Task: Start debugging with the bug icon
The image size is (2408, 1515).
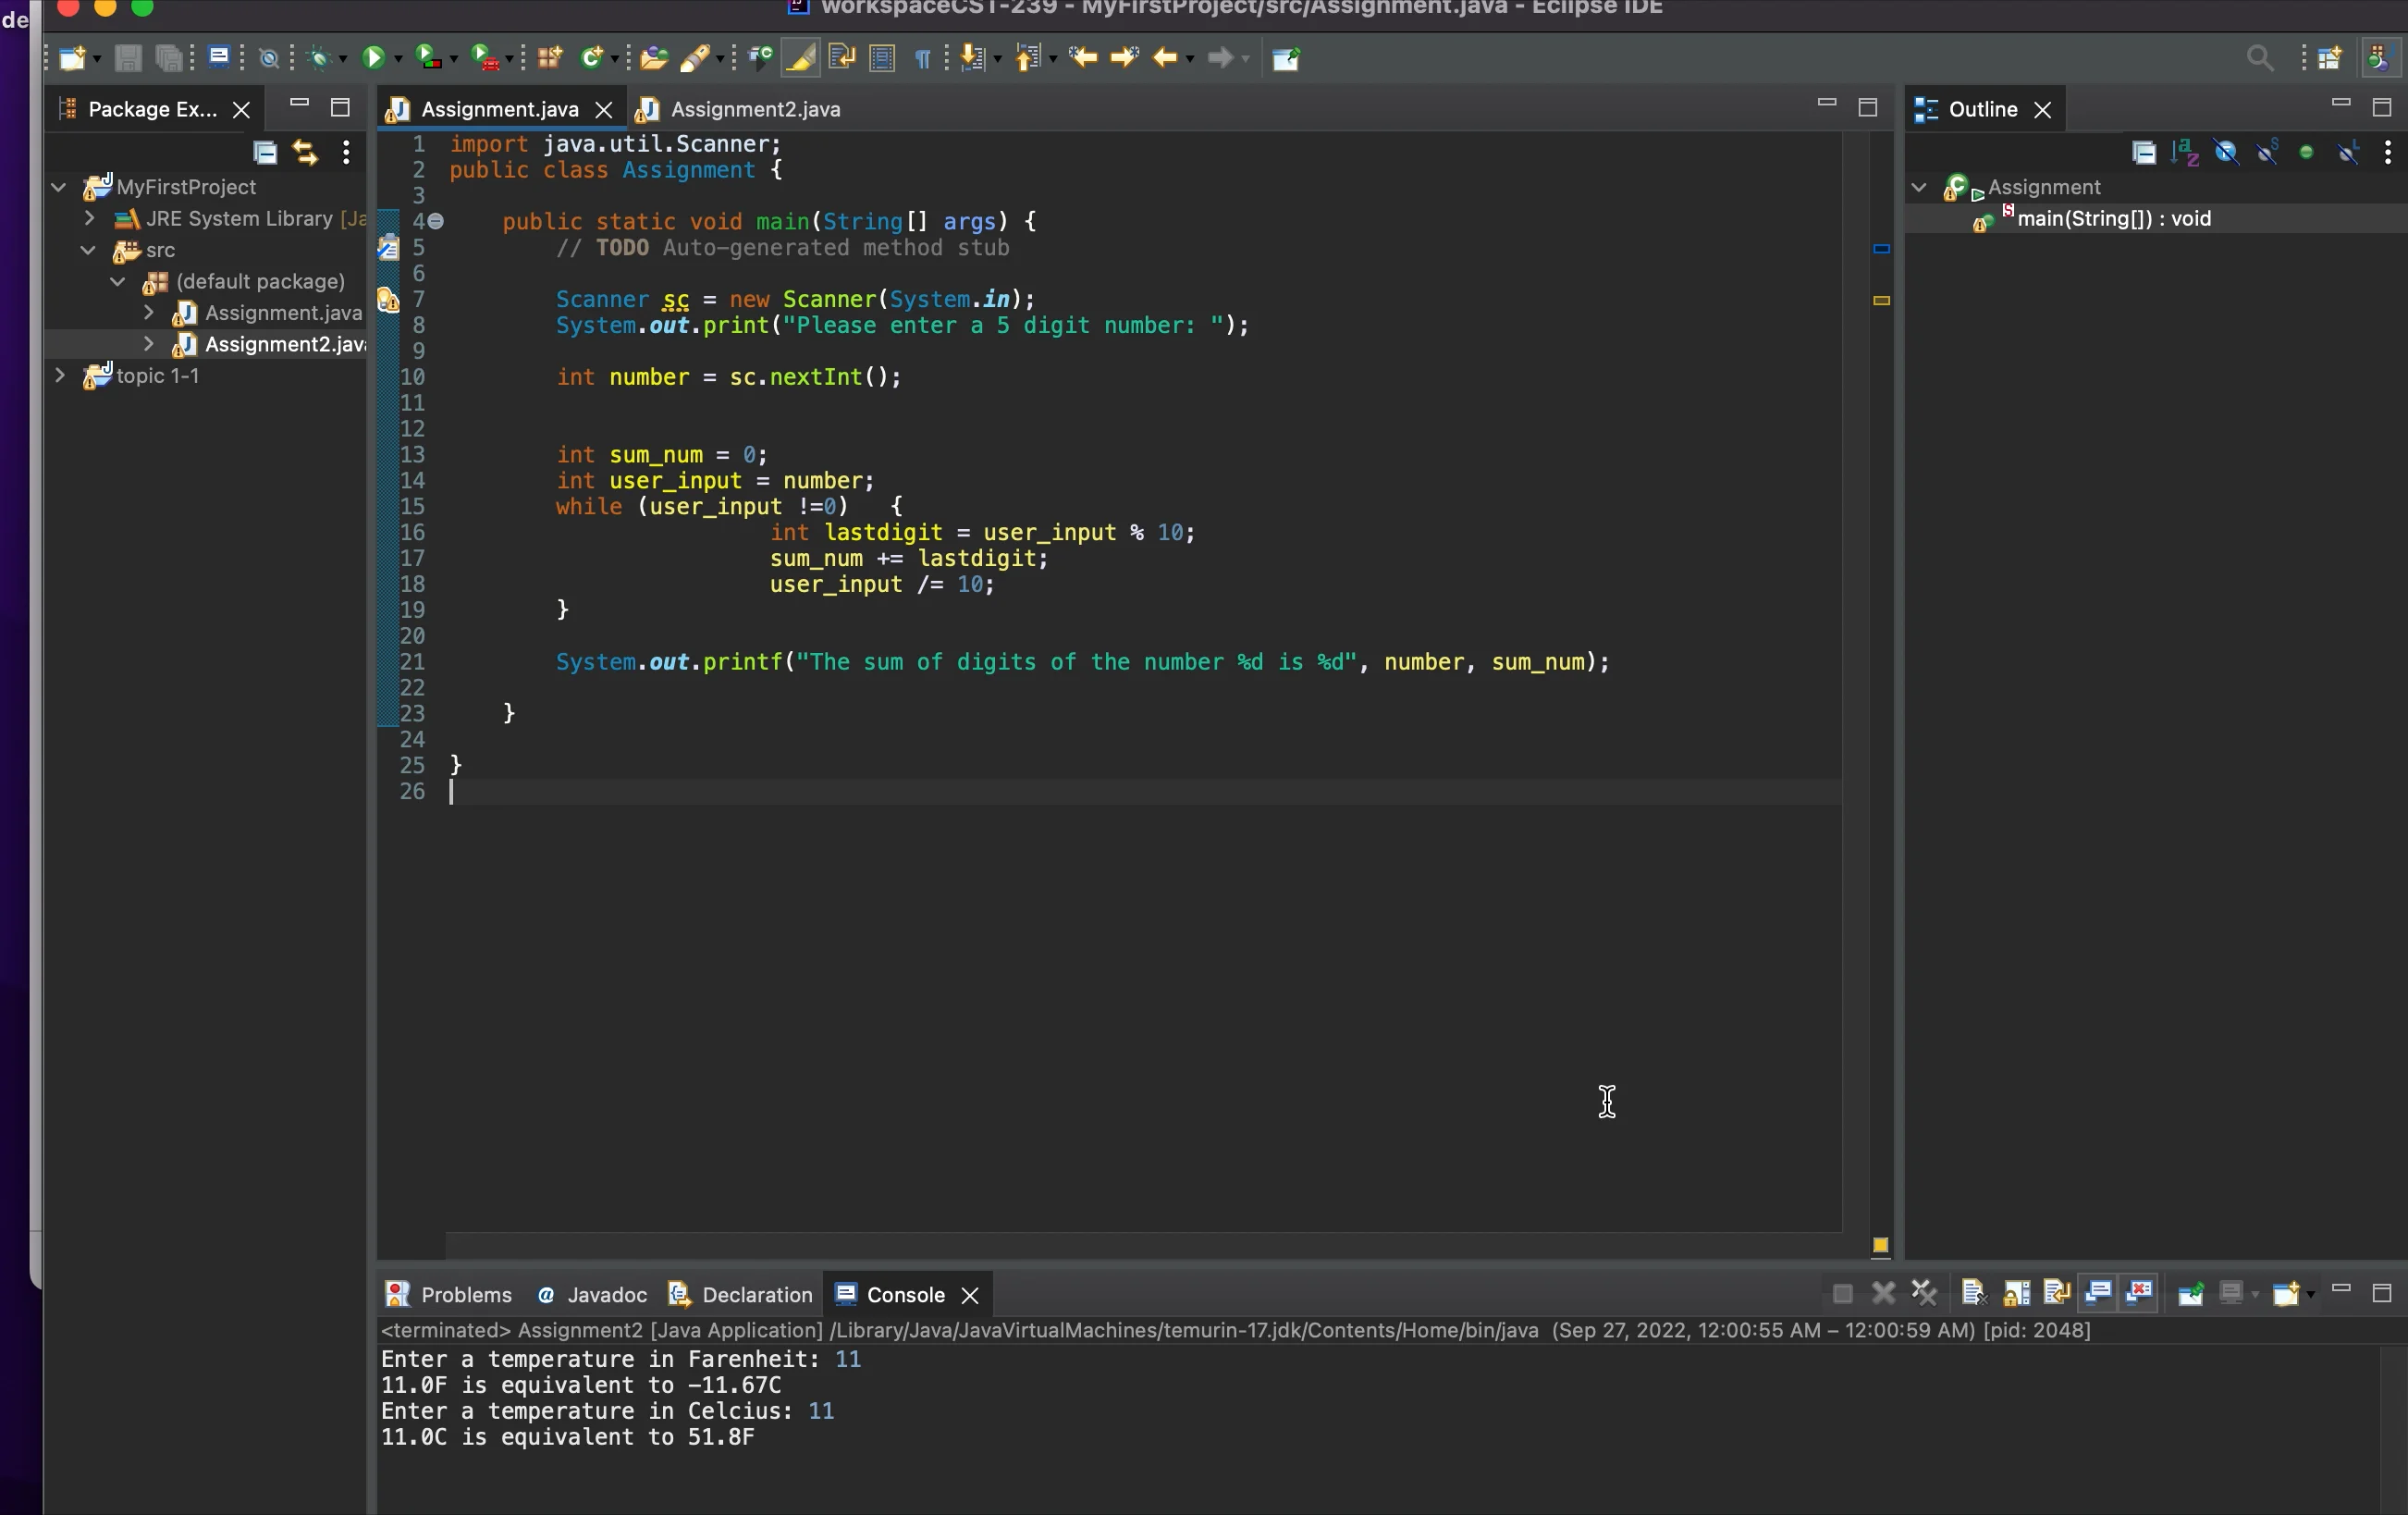Action: (319, 58)
